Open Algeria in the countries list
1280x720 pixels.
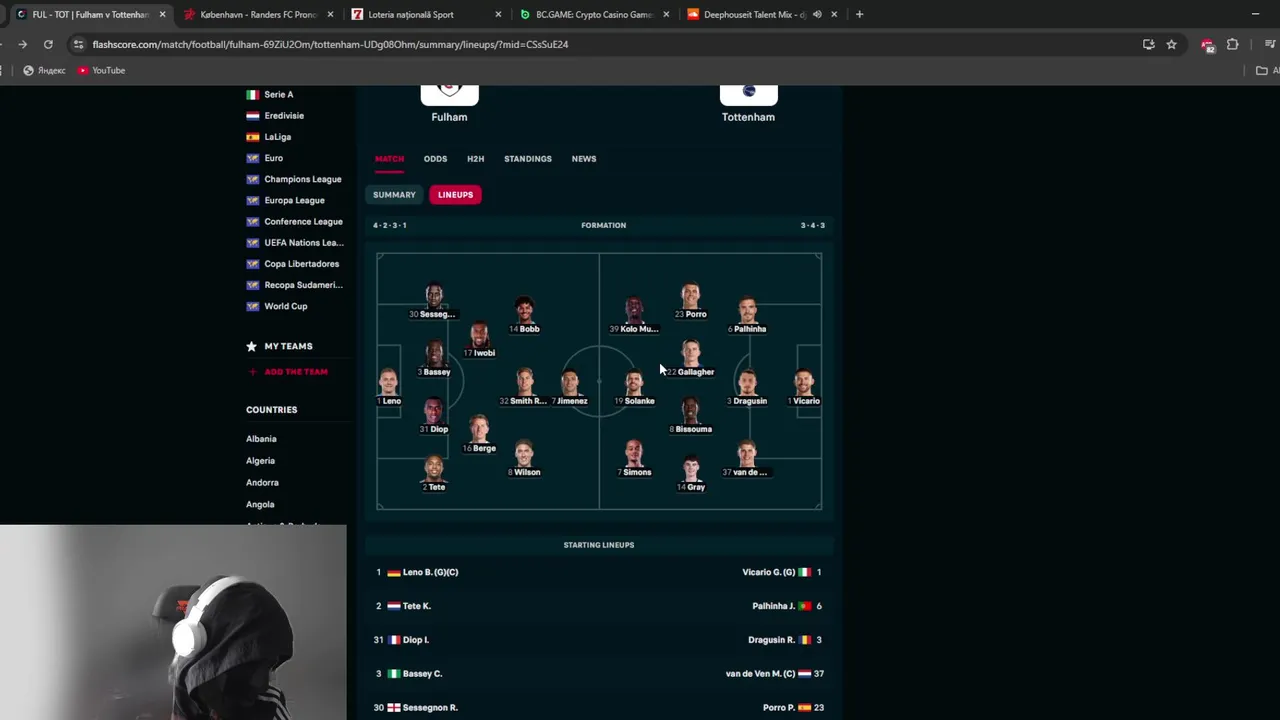point(260,461)
